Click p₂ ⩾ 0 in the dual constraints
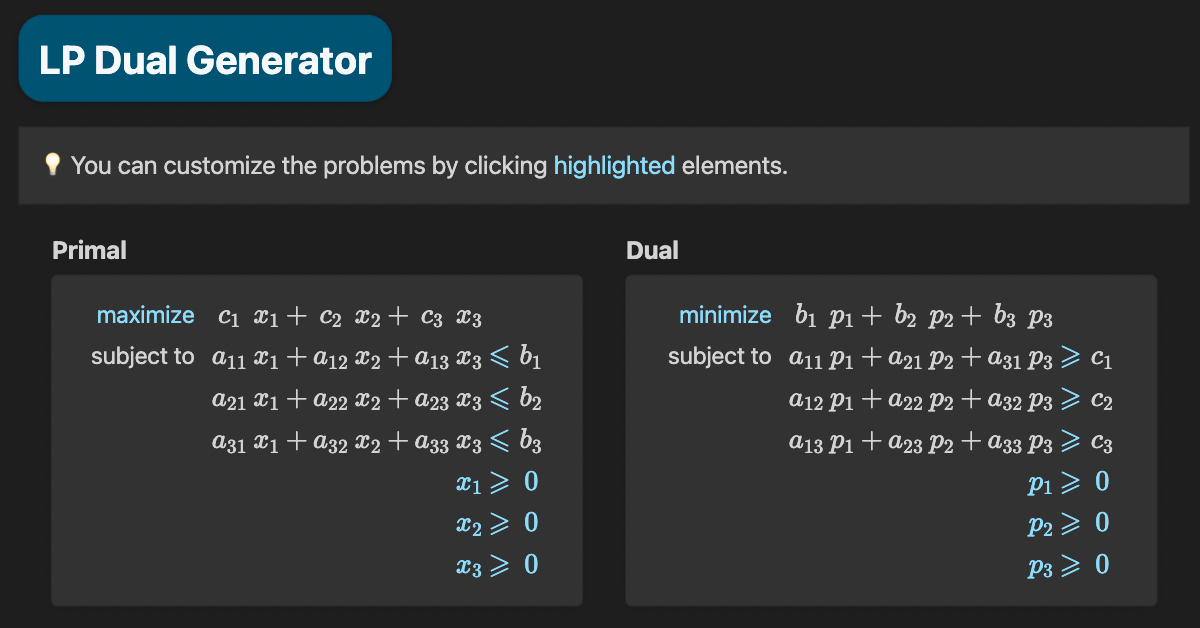Screen dimensions: 1200x628 1066,523
